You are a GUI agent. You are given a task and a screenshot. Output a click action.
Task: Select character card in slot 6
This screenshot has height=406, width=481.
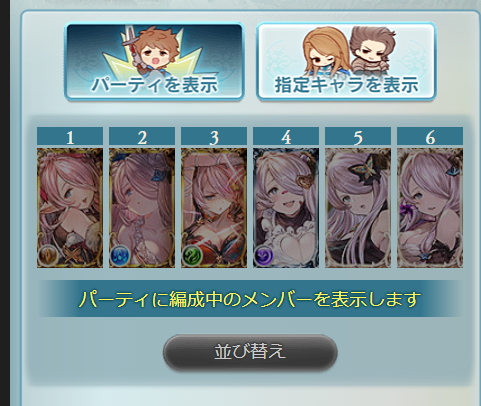pyautogui.click(x=430, y=208)
